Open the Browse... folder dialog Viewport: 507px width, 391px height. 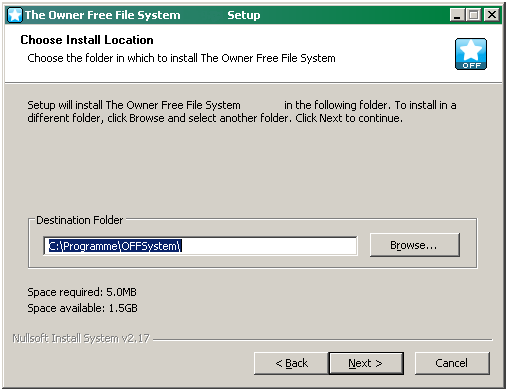pyautogui.click(x=415, y=245)
